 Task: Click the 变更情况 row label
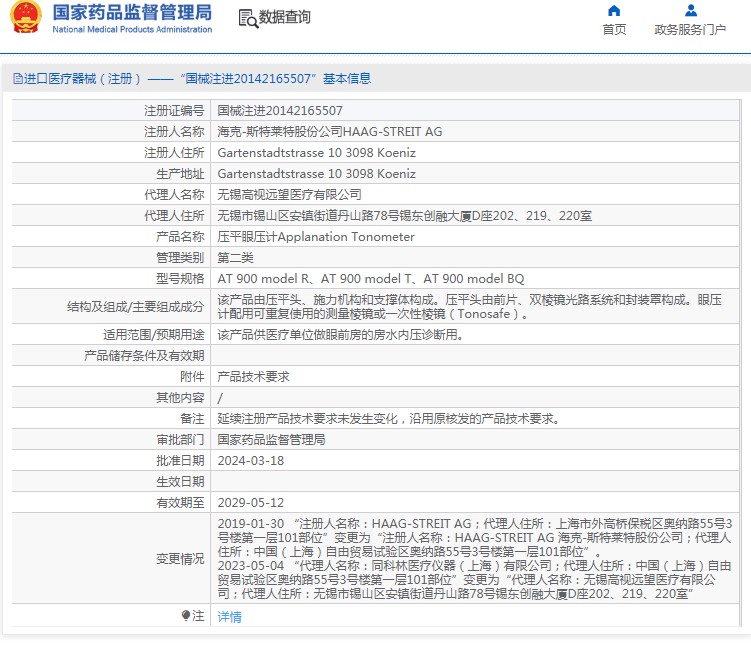coord(180,558)
